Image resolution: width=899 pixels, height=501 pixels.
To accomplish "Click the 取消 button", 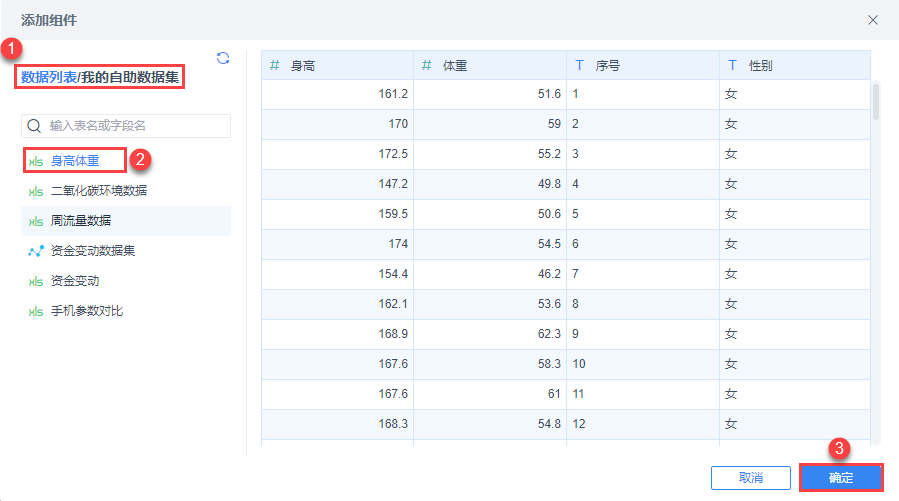I will click(x=751, y=477).
